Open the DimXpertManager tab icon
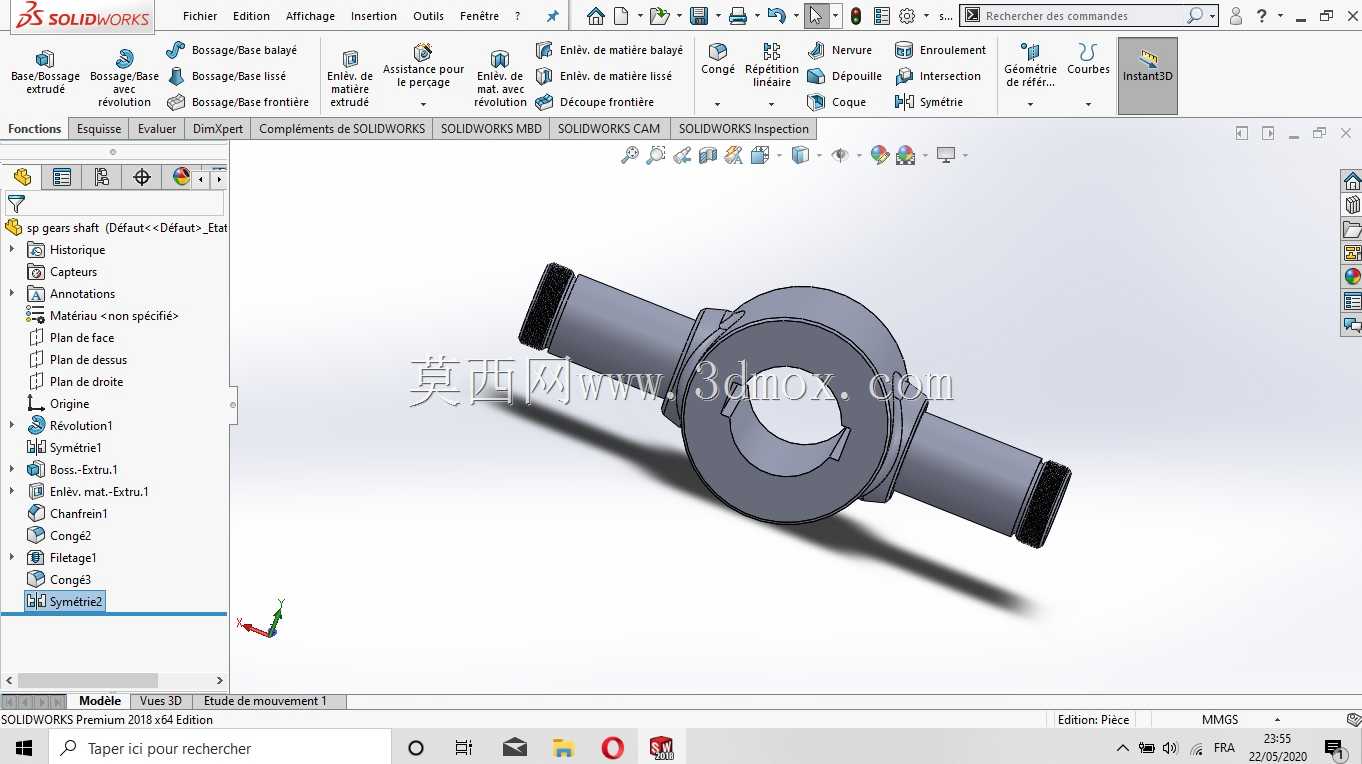This screenshot has width=1362, height=764. point(142,177)
